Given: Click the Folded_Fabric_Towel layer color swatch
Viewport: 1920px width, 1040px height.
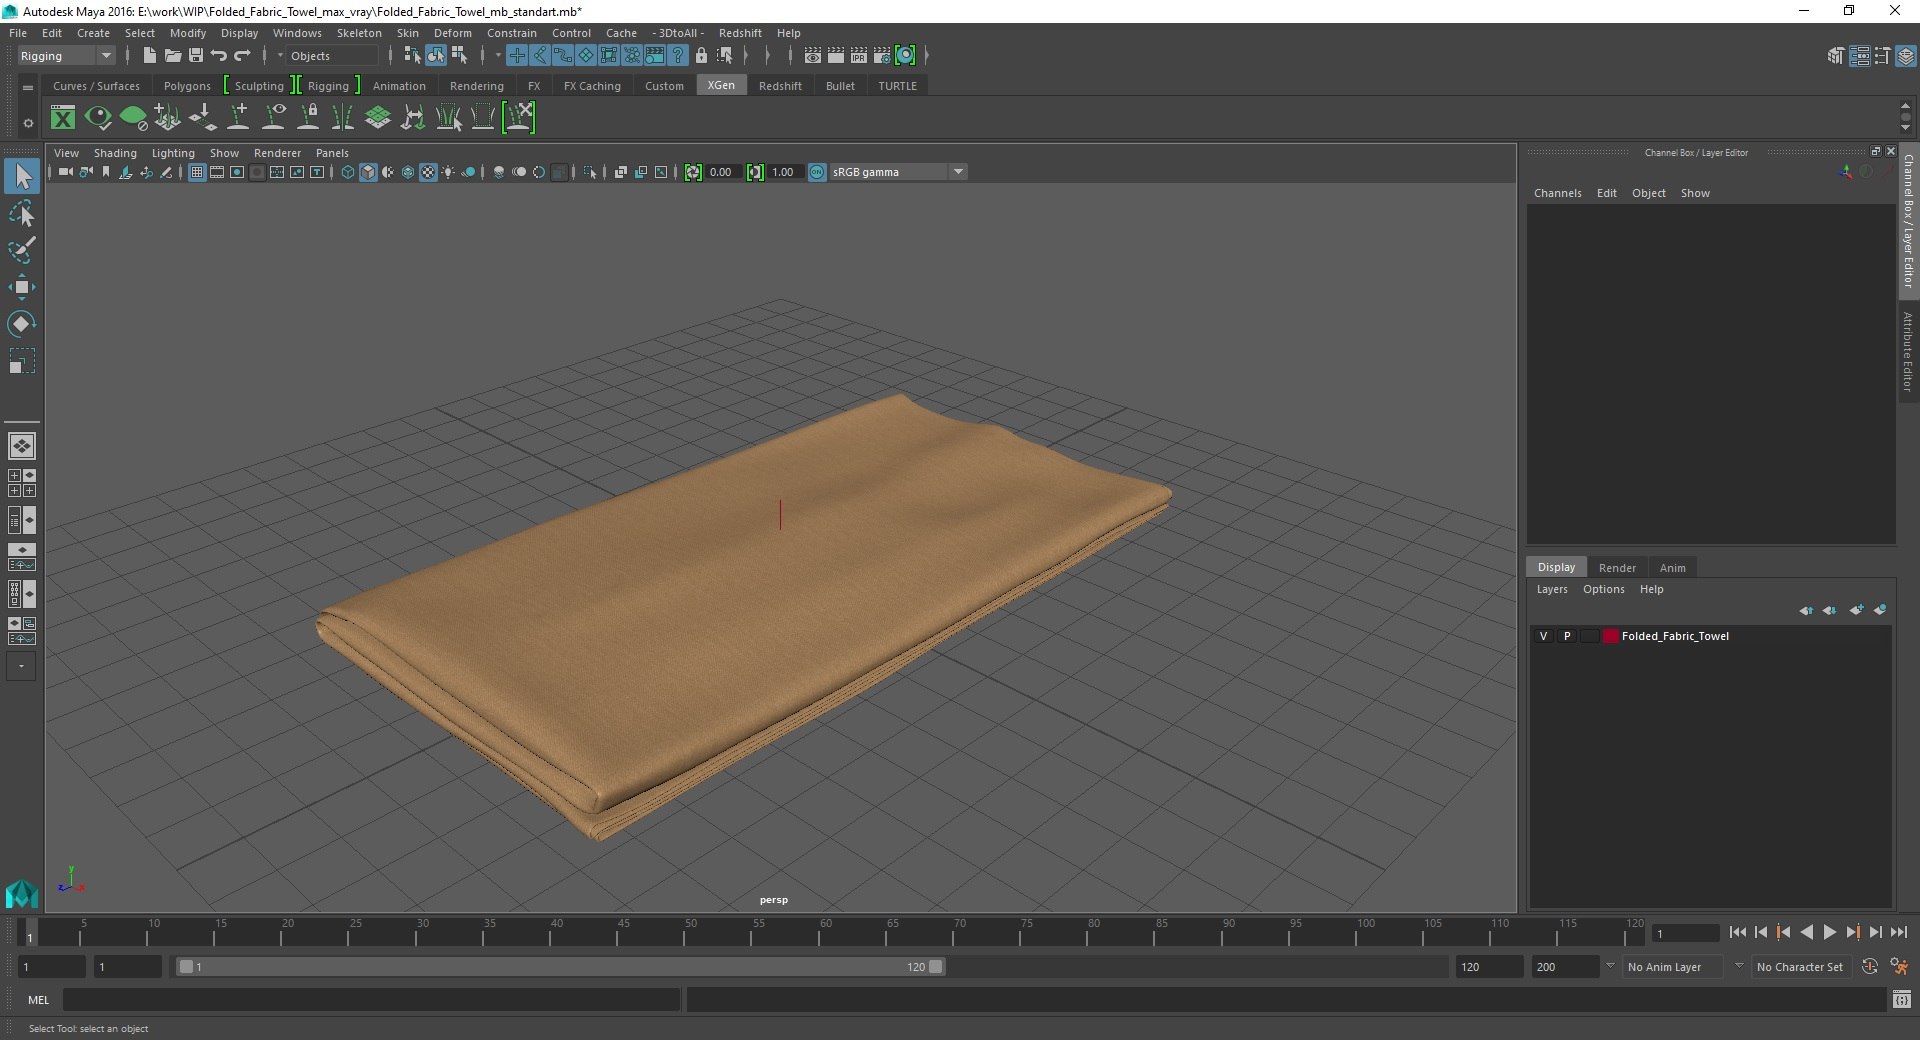Looking at the screenshot, I should pos(1611,636).
